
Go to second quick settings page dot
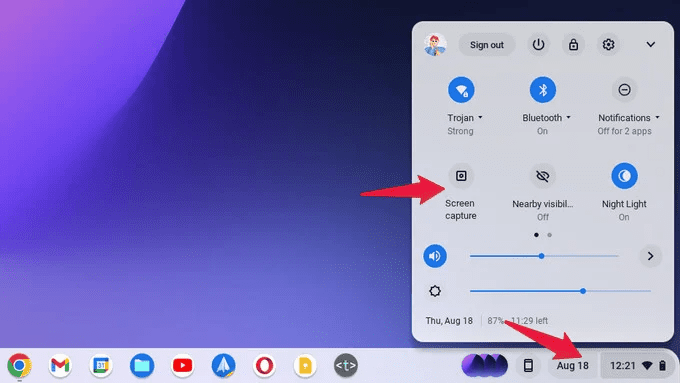(549, 235)
